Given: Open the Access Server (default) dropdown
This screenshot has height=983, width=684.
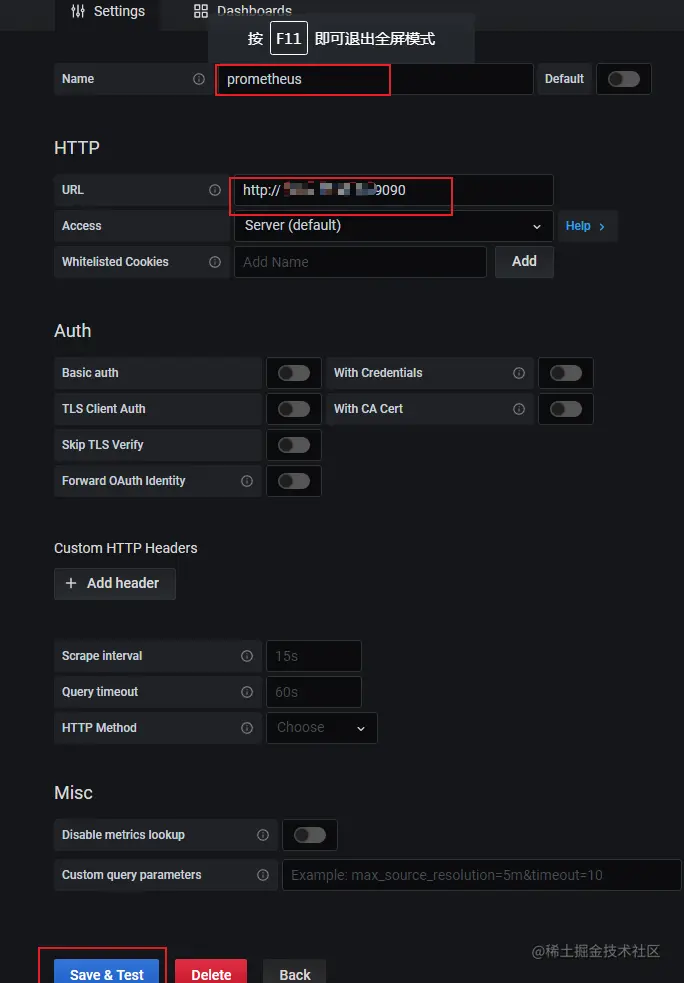Looking at the screenshot, I should click(x=394, y=226).
